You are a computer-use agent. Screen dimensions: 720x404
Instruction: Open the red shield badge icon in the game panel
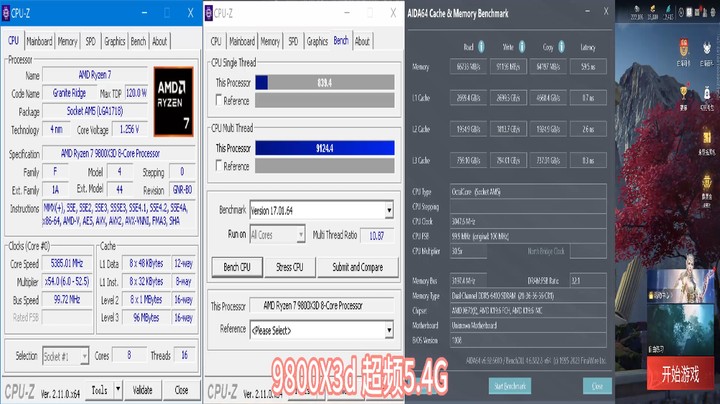tap(684, 48)
